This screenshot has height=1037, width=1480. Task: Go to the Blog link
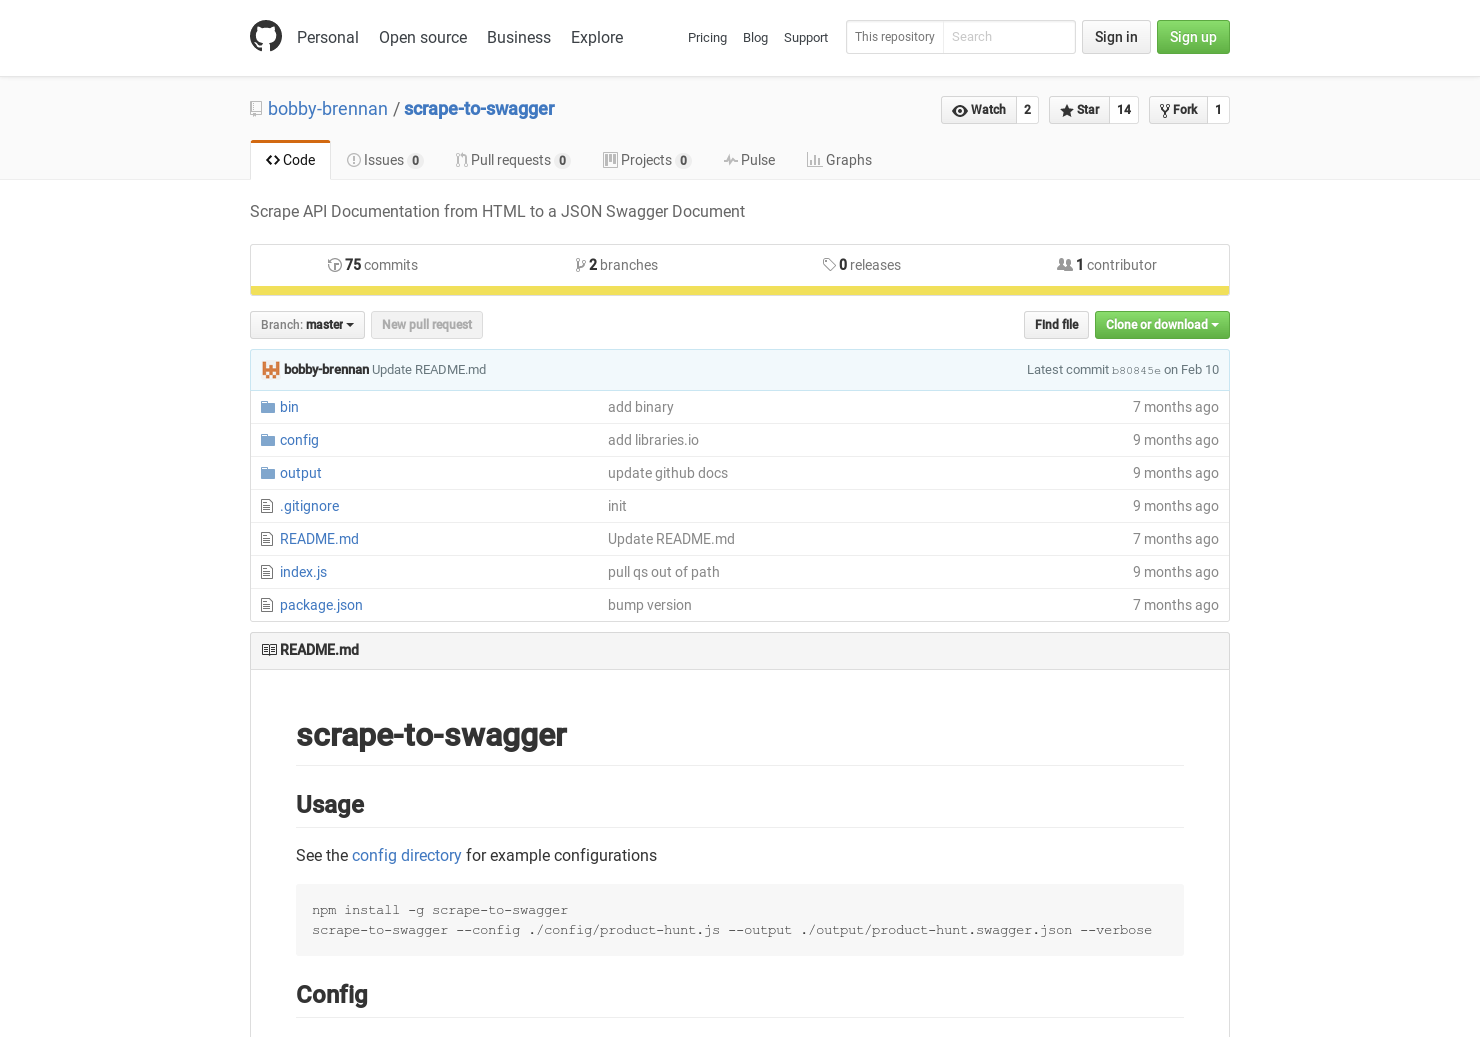[755, 38]
